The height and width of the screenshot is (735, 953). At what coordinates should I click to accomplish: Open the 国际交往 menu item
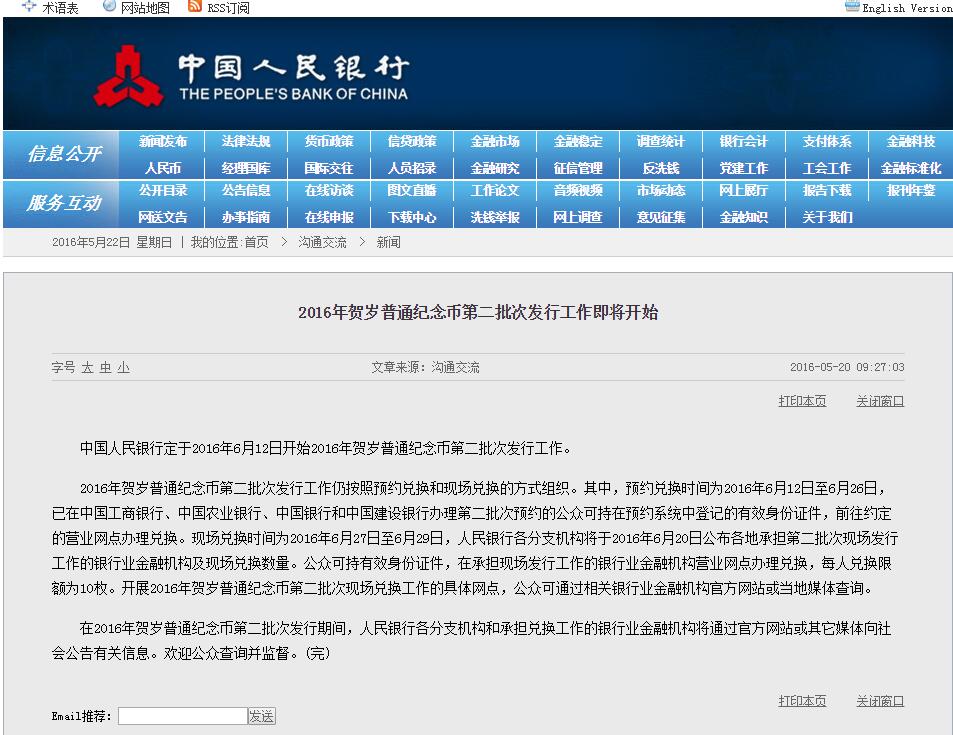[329, 168]
